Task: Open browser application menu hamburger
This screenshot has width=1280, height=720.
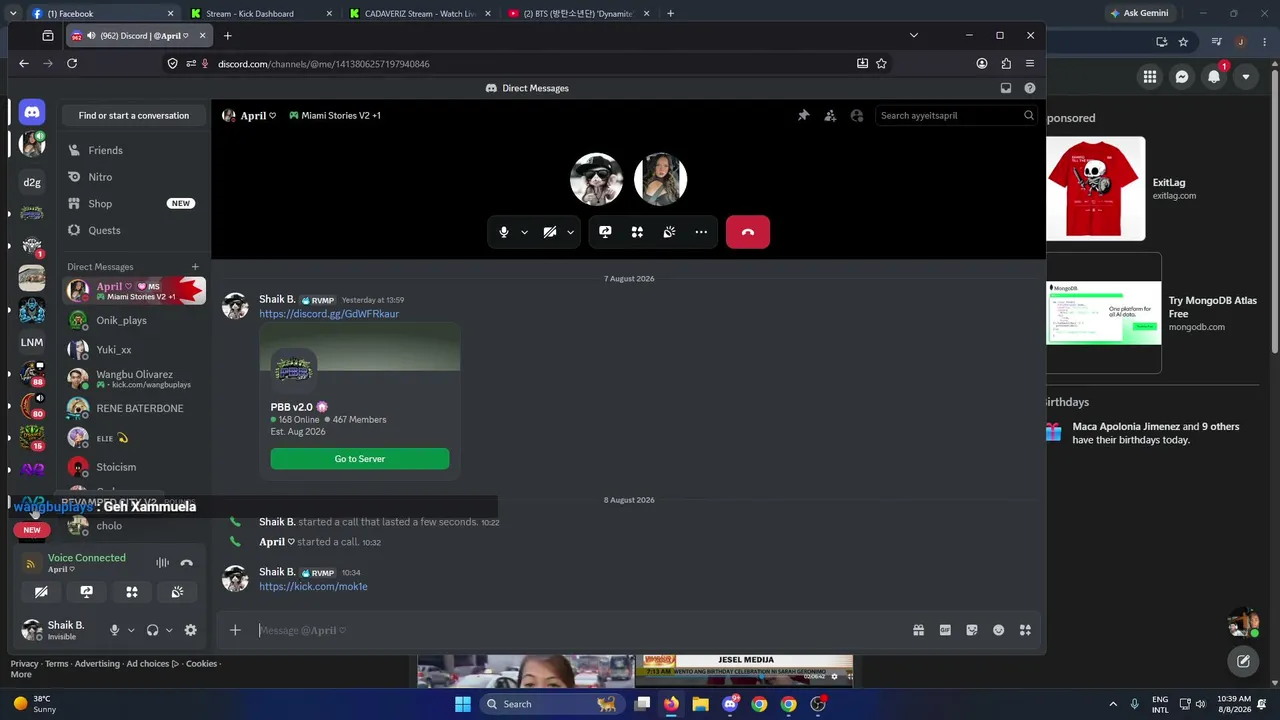Action: point(1030,64)
